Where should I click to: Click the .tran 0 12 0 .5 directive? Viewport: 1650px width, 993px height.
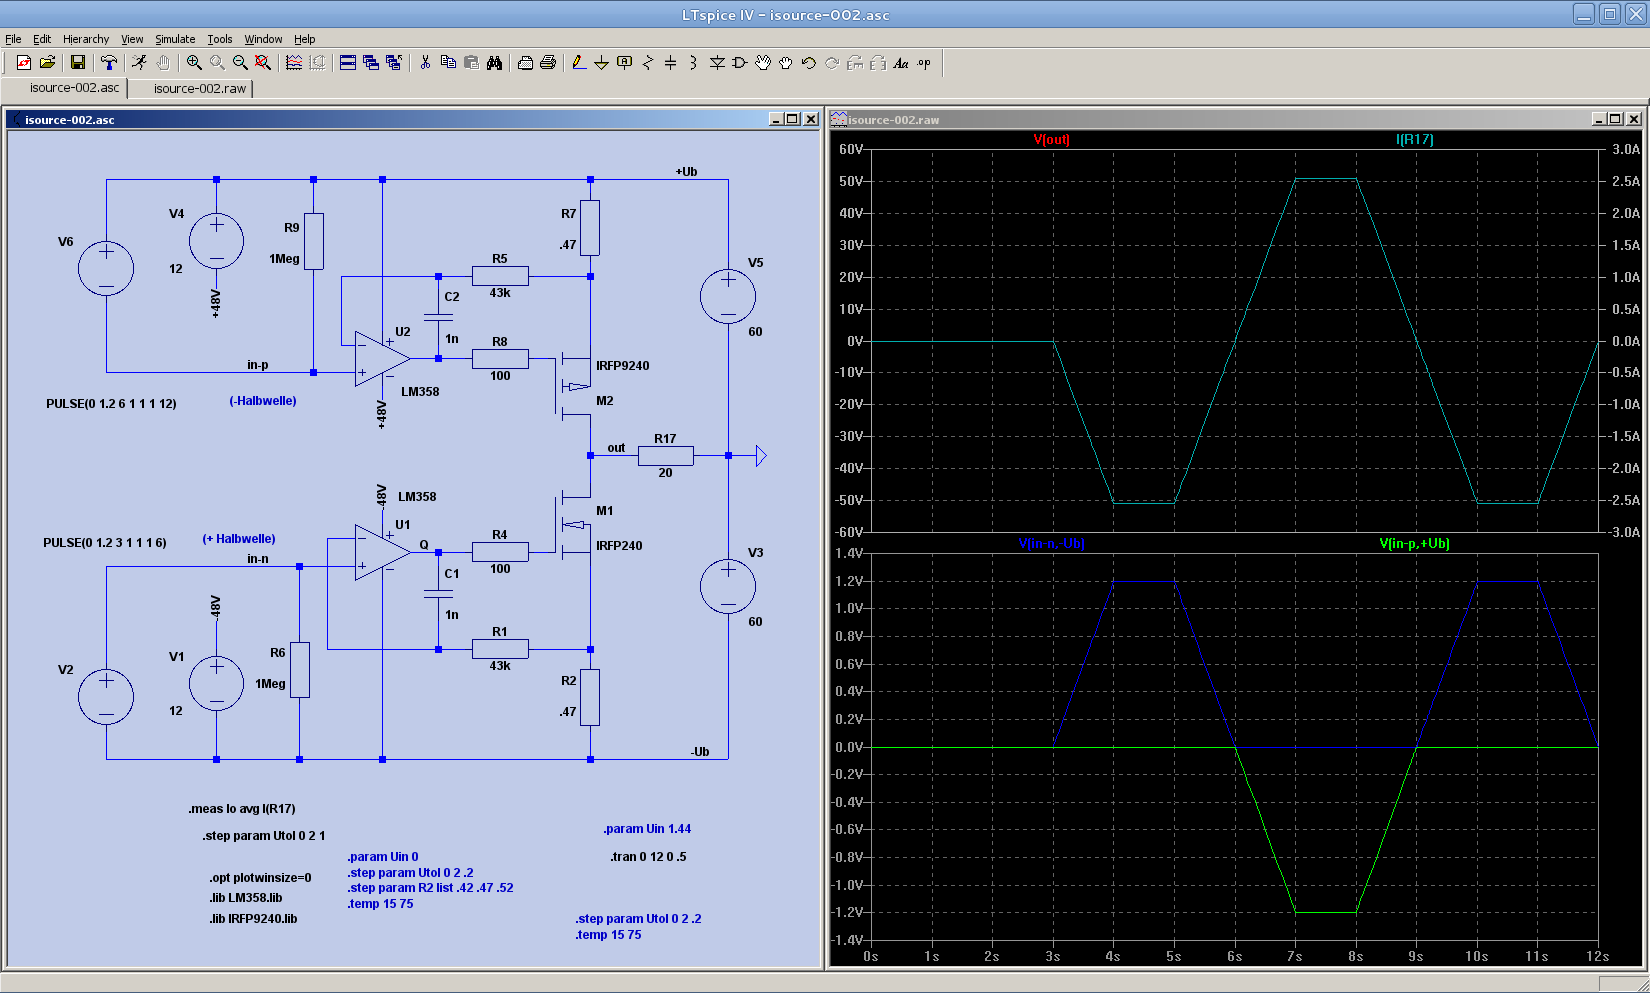tap(648, 857)
